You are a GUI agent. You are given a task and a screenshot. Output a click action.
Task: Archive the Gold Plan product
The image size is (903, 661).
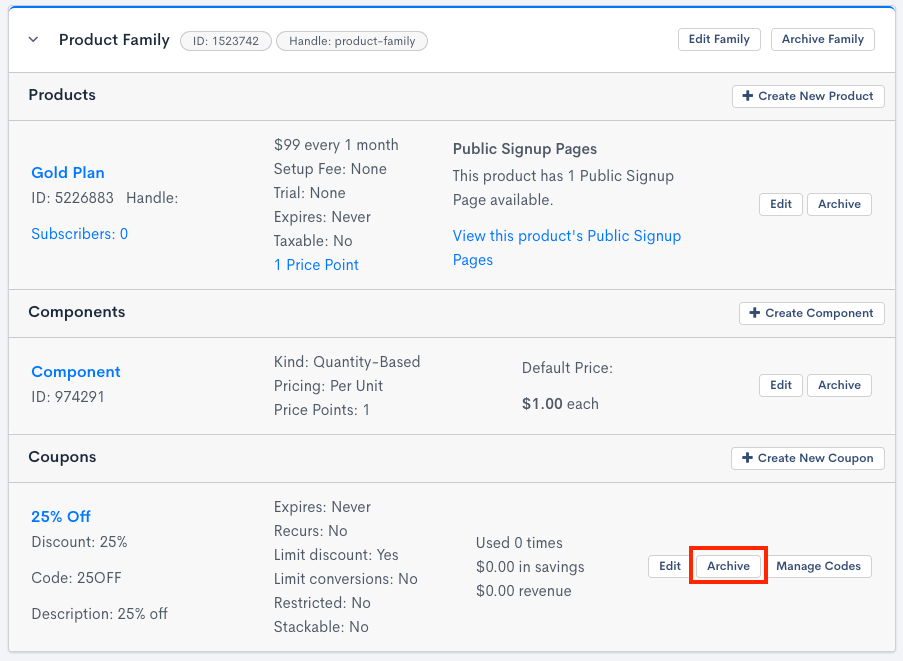839,204
